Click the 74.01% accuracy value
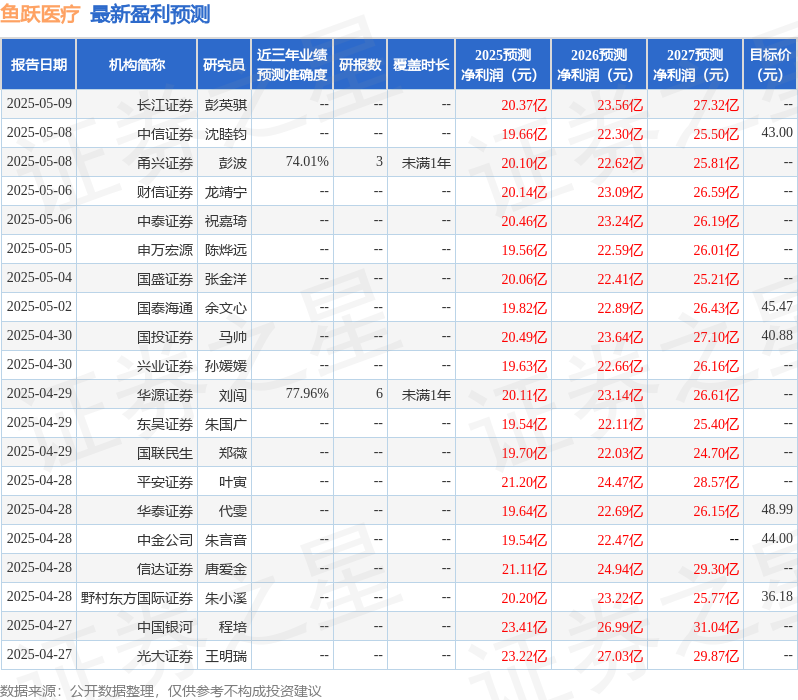 tap(307, 162)
